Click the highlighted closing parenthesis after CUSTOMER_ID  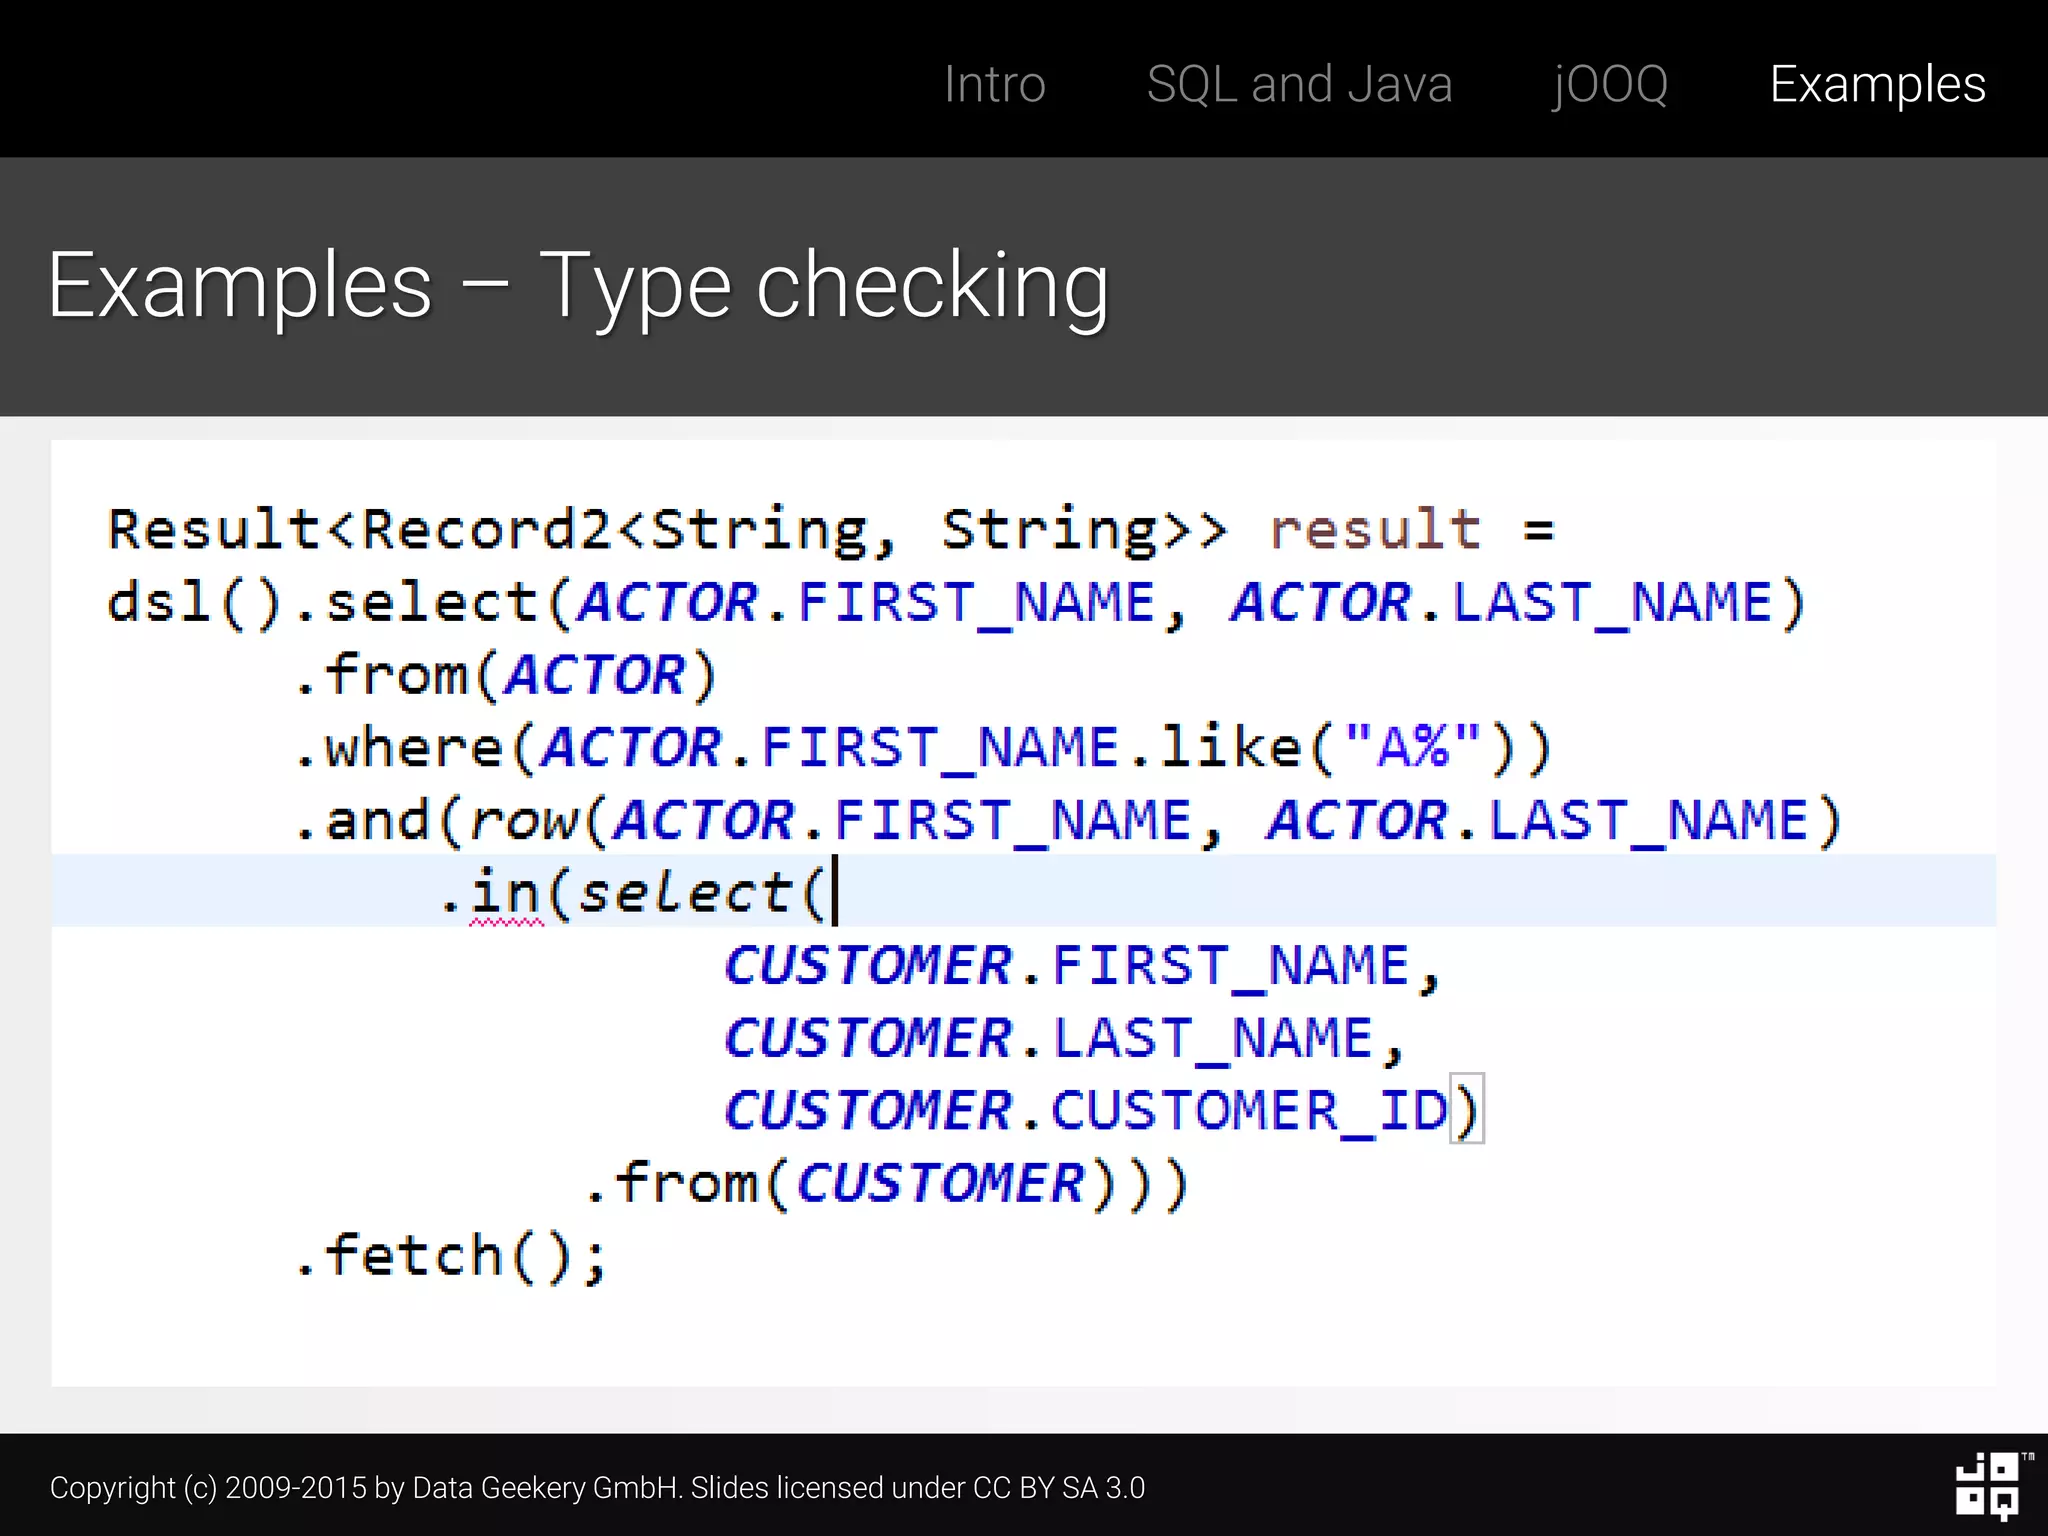[1467, 1109]
